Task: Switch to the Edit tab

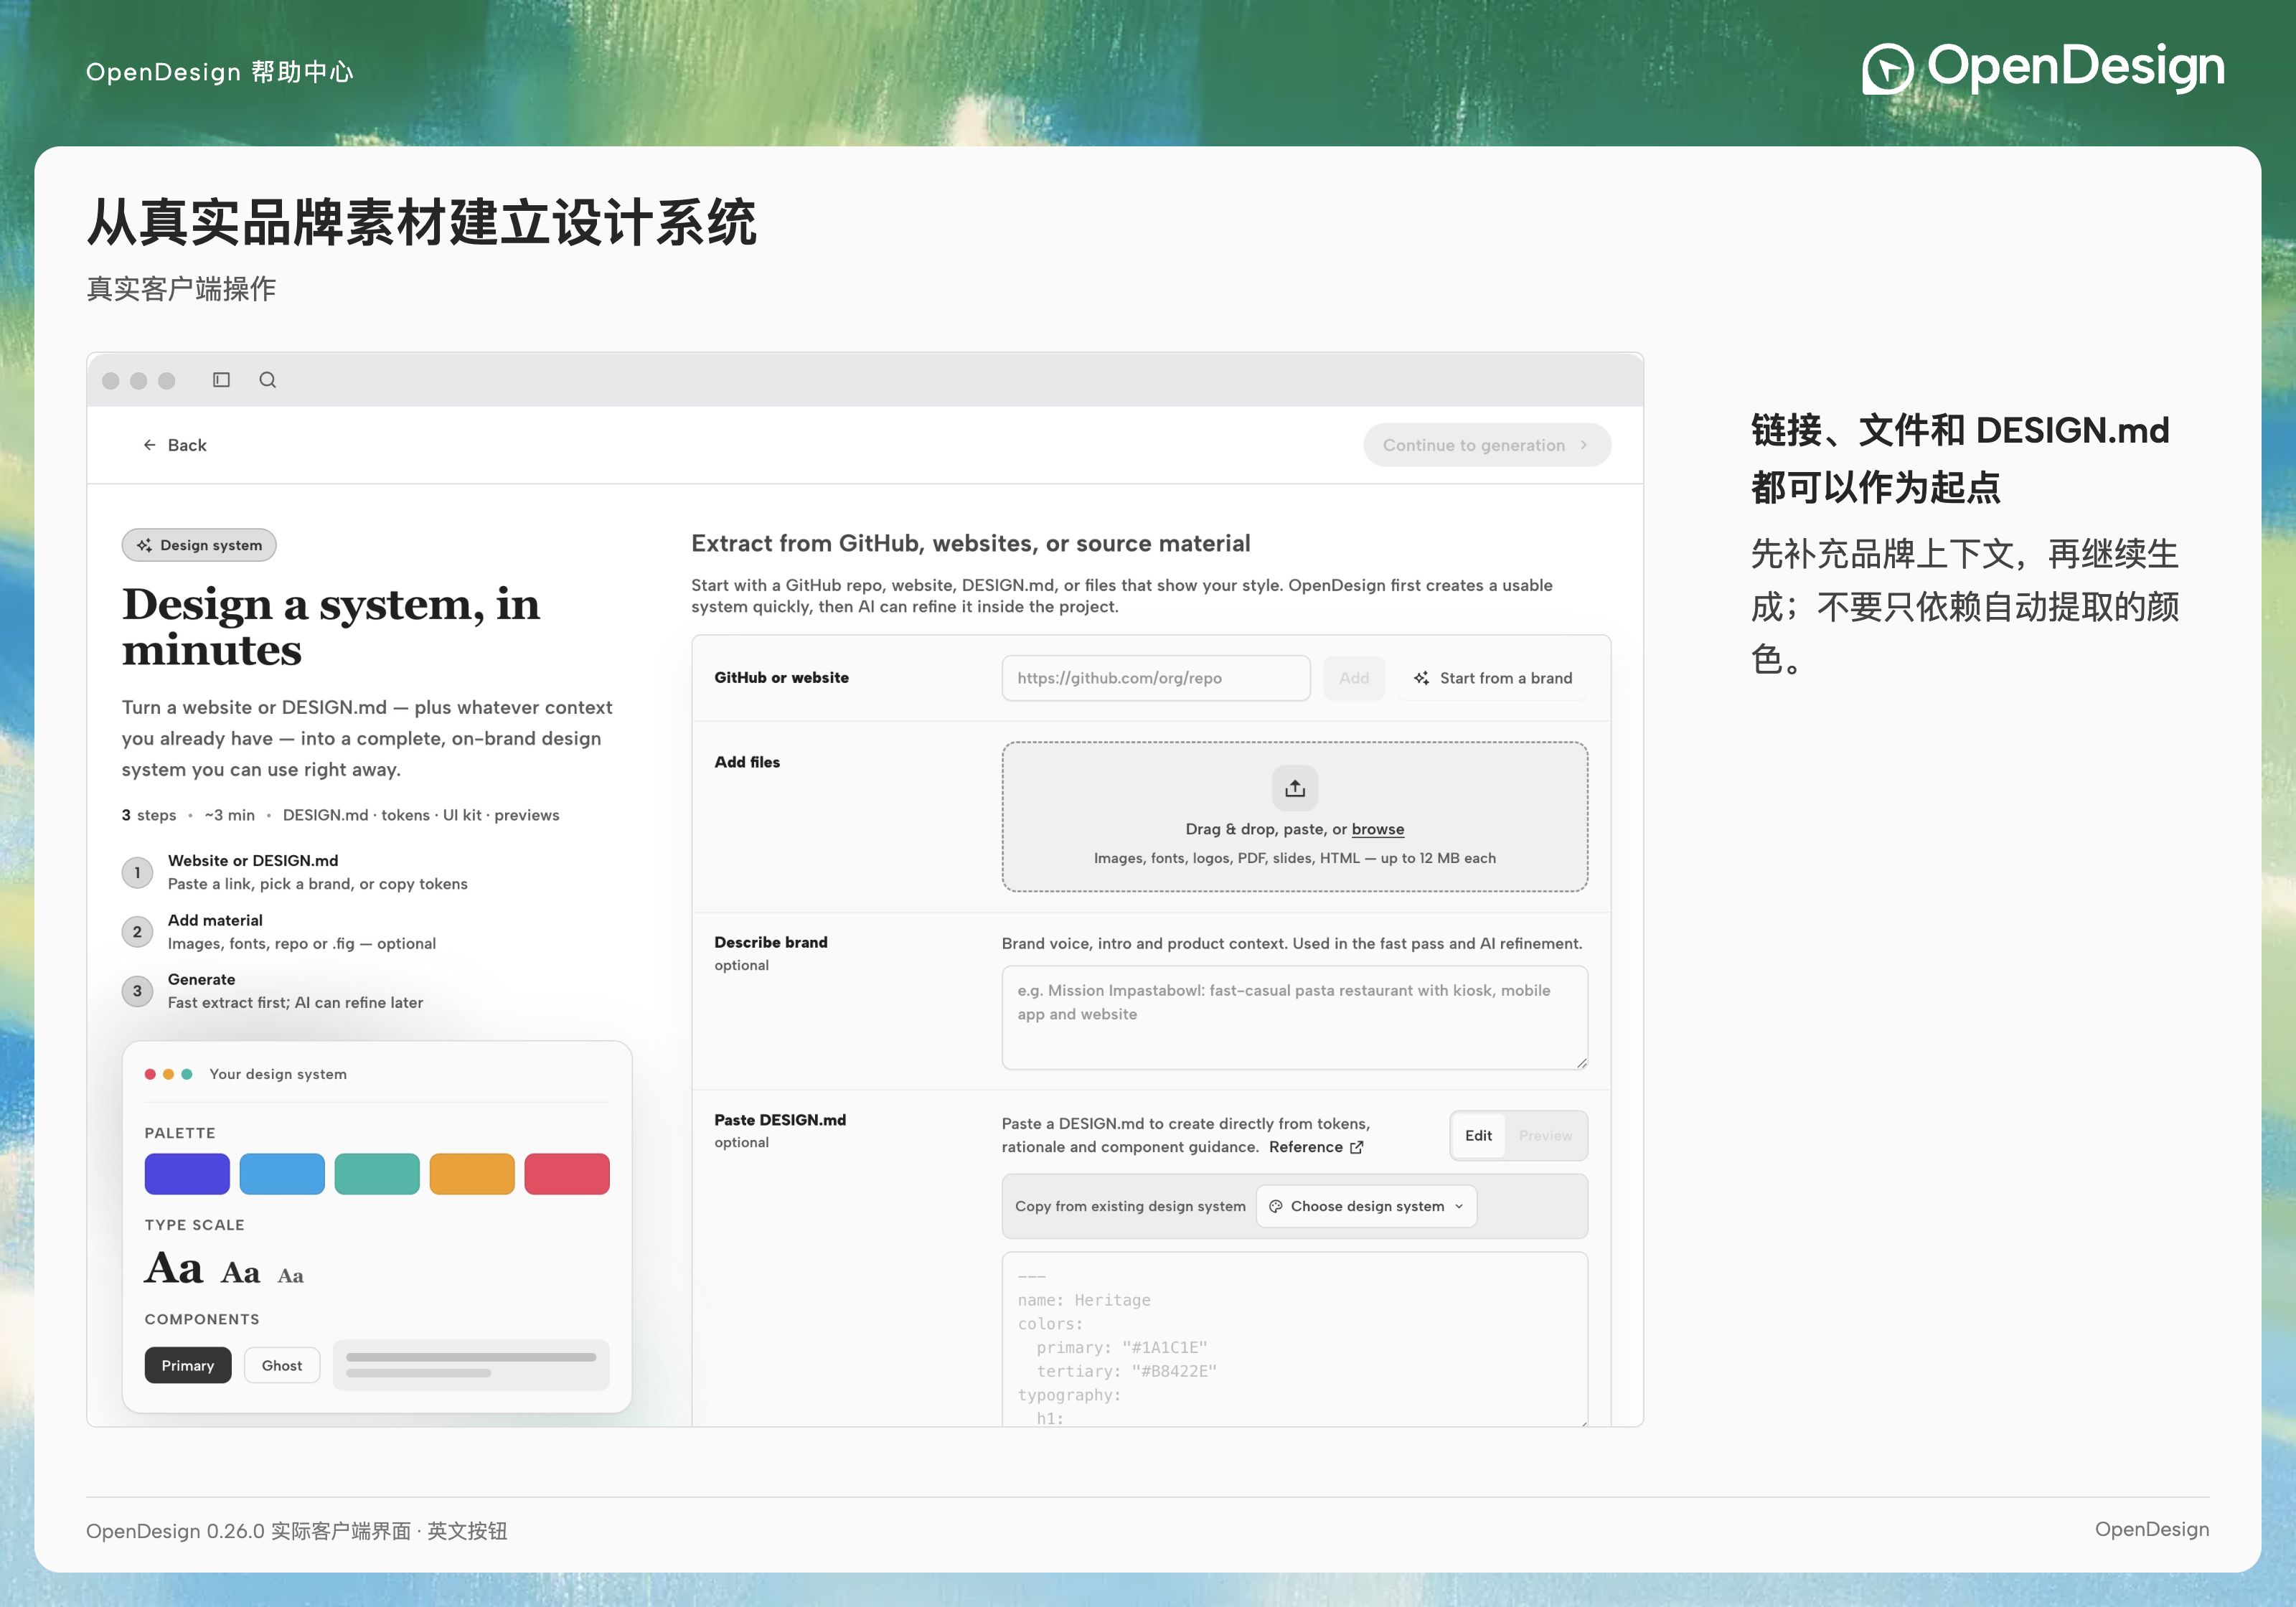Action: click(x=1478, y=1136)
